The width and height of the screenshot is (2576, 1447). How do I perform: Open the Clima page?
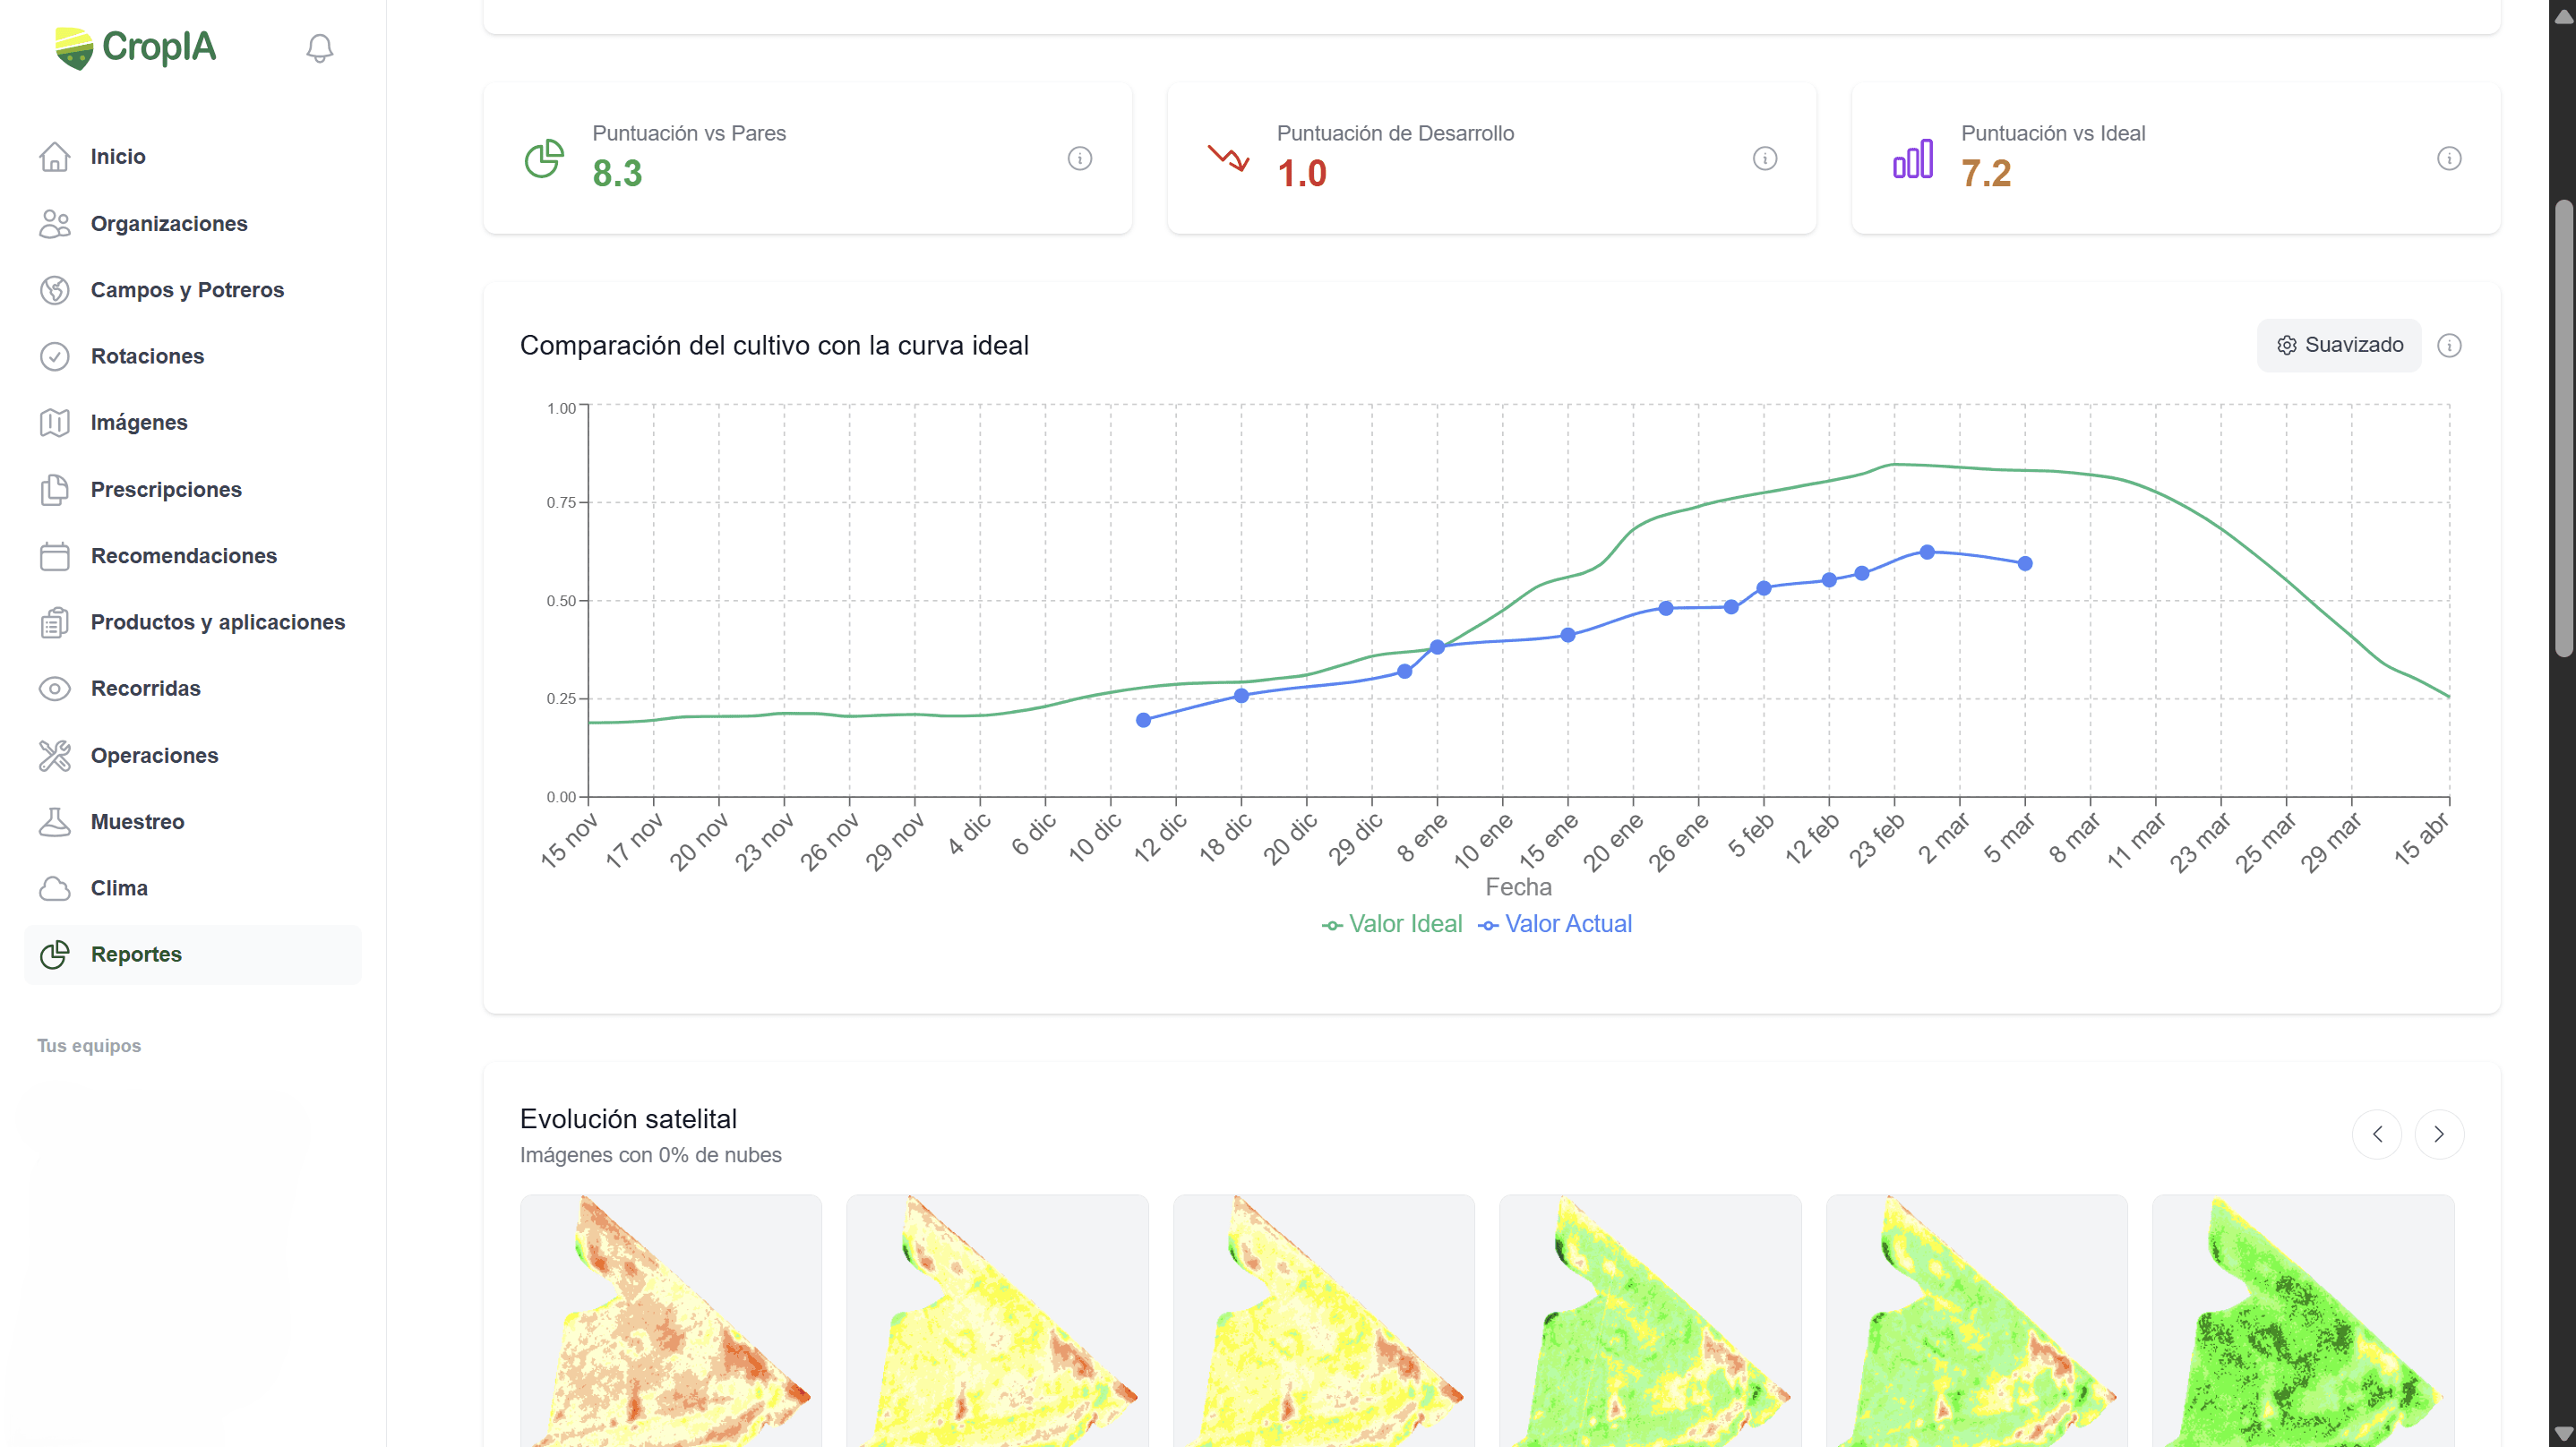pyautogui.click(x=119, y=888)
